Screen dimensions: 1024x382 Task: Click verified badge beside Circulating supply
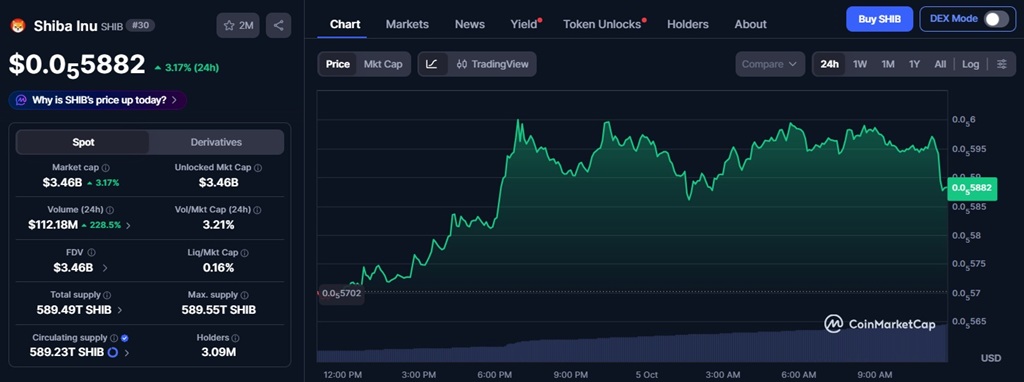pyautogui.click(x=125, y=338)
